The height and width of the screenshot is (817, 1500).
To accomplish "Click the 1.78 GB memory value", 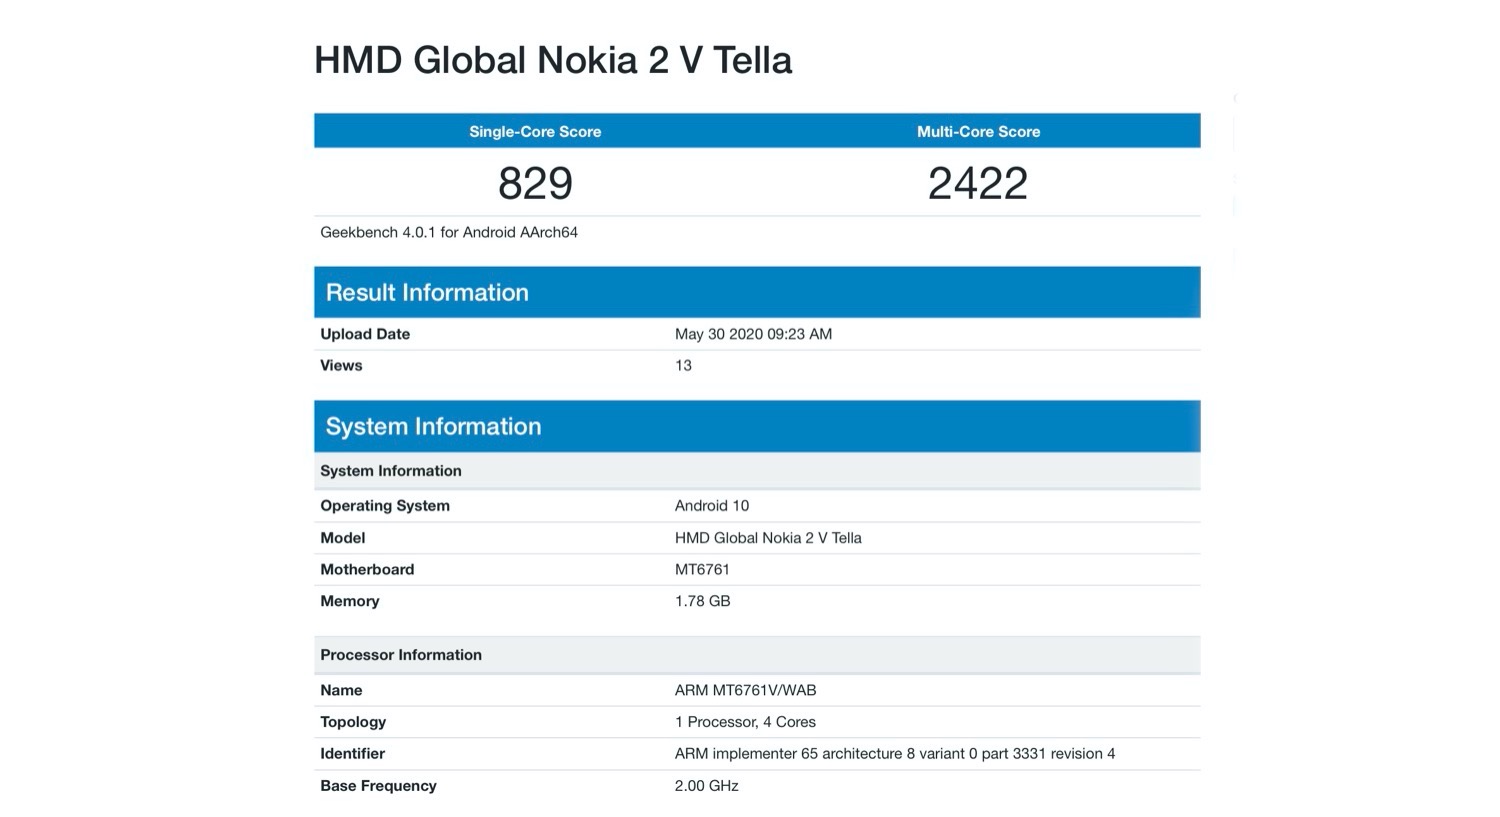I will (x=702, y=601).
